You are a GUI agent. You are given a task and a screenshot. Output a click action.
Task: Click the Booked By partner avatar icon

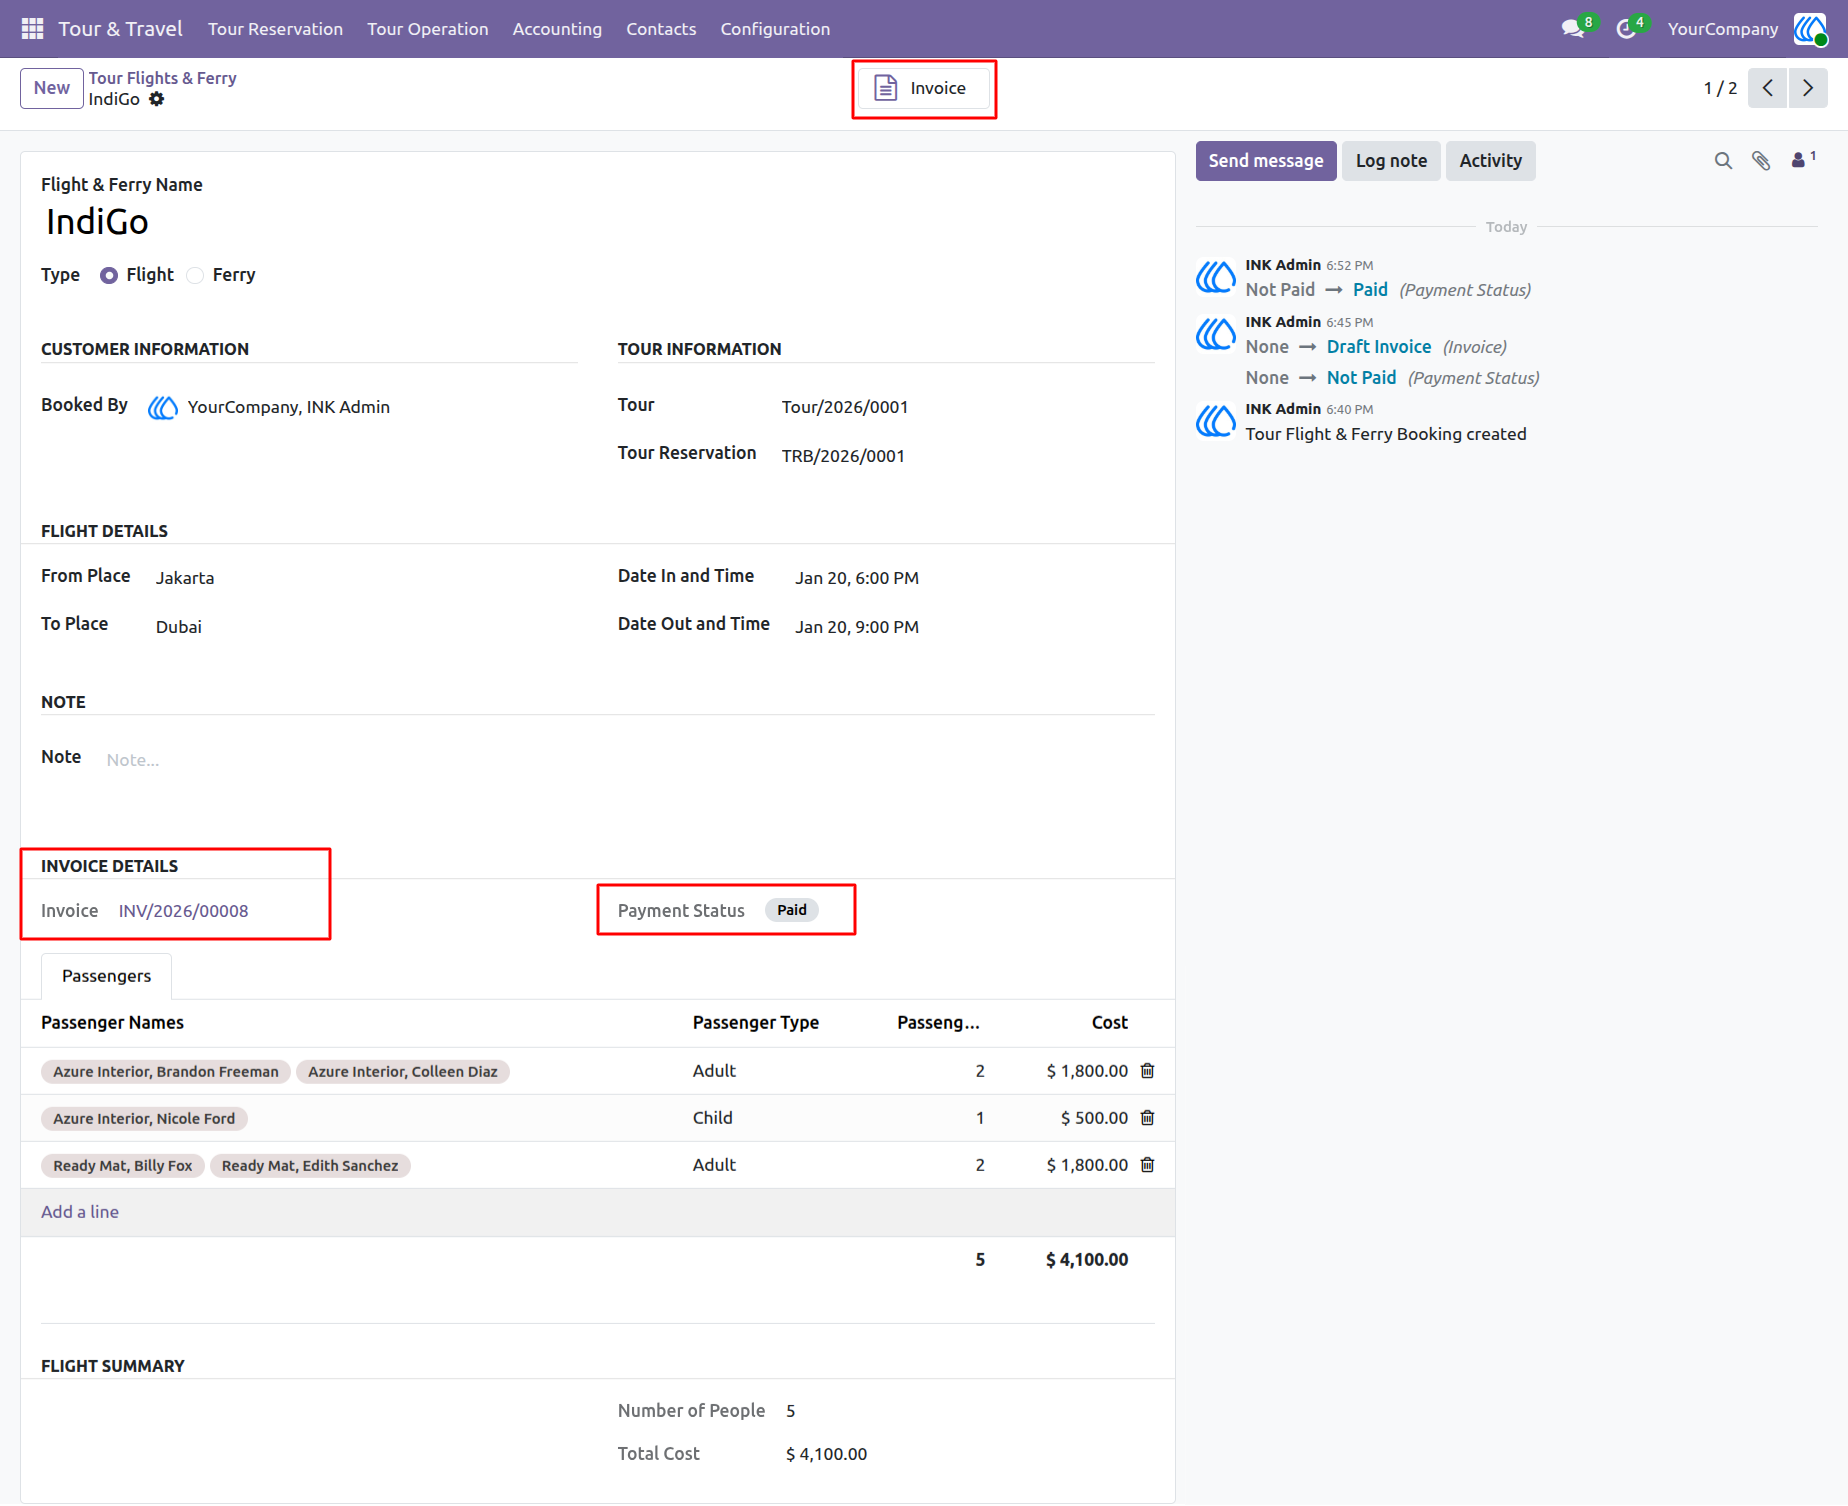[x=163, y=407]
